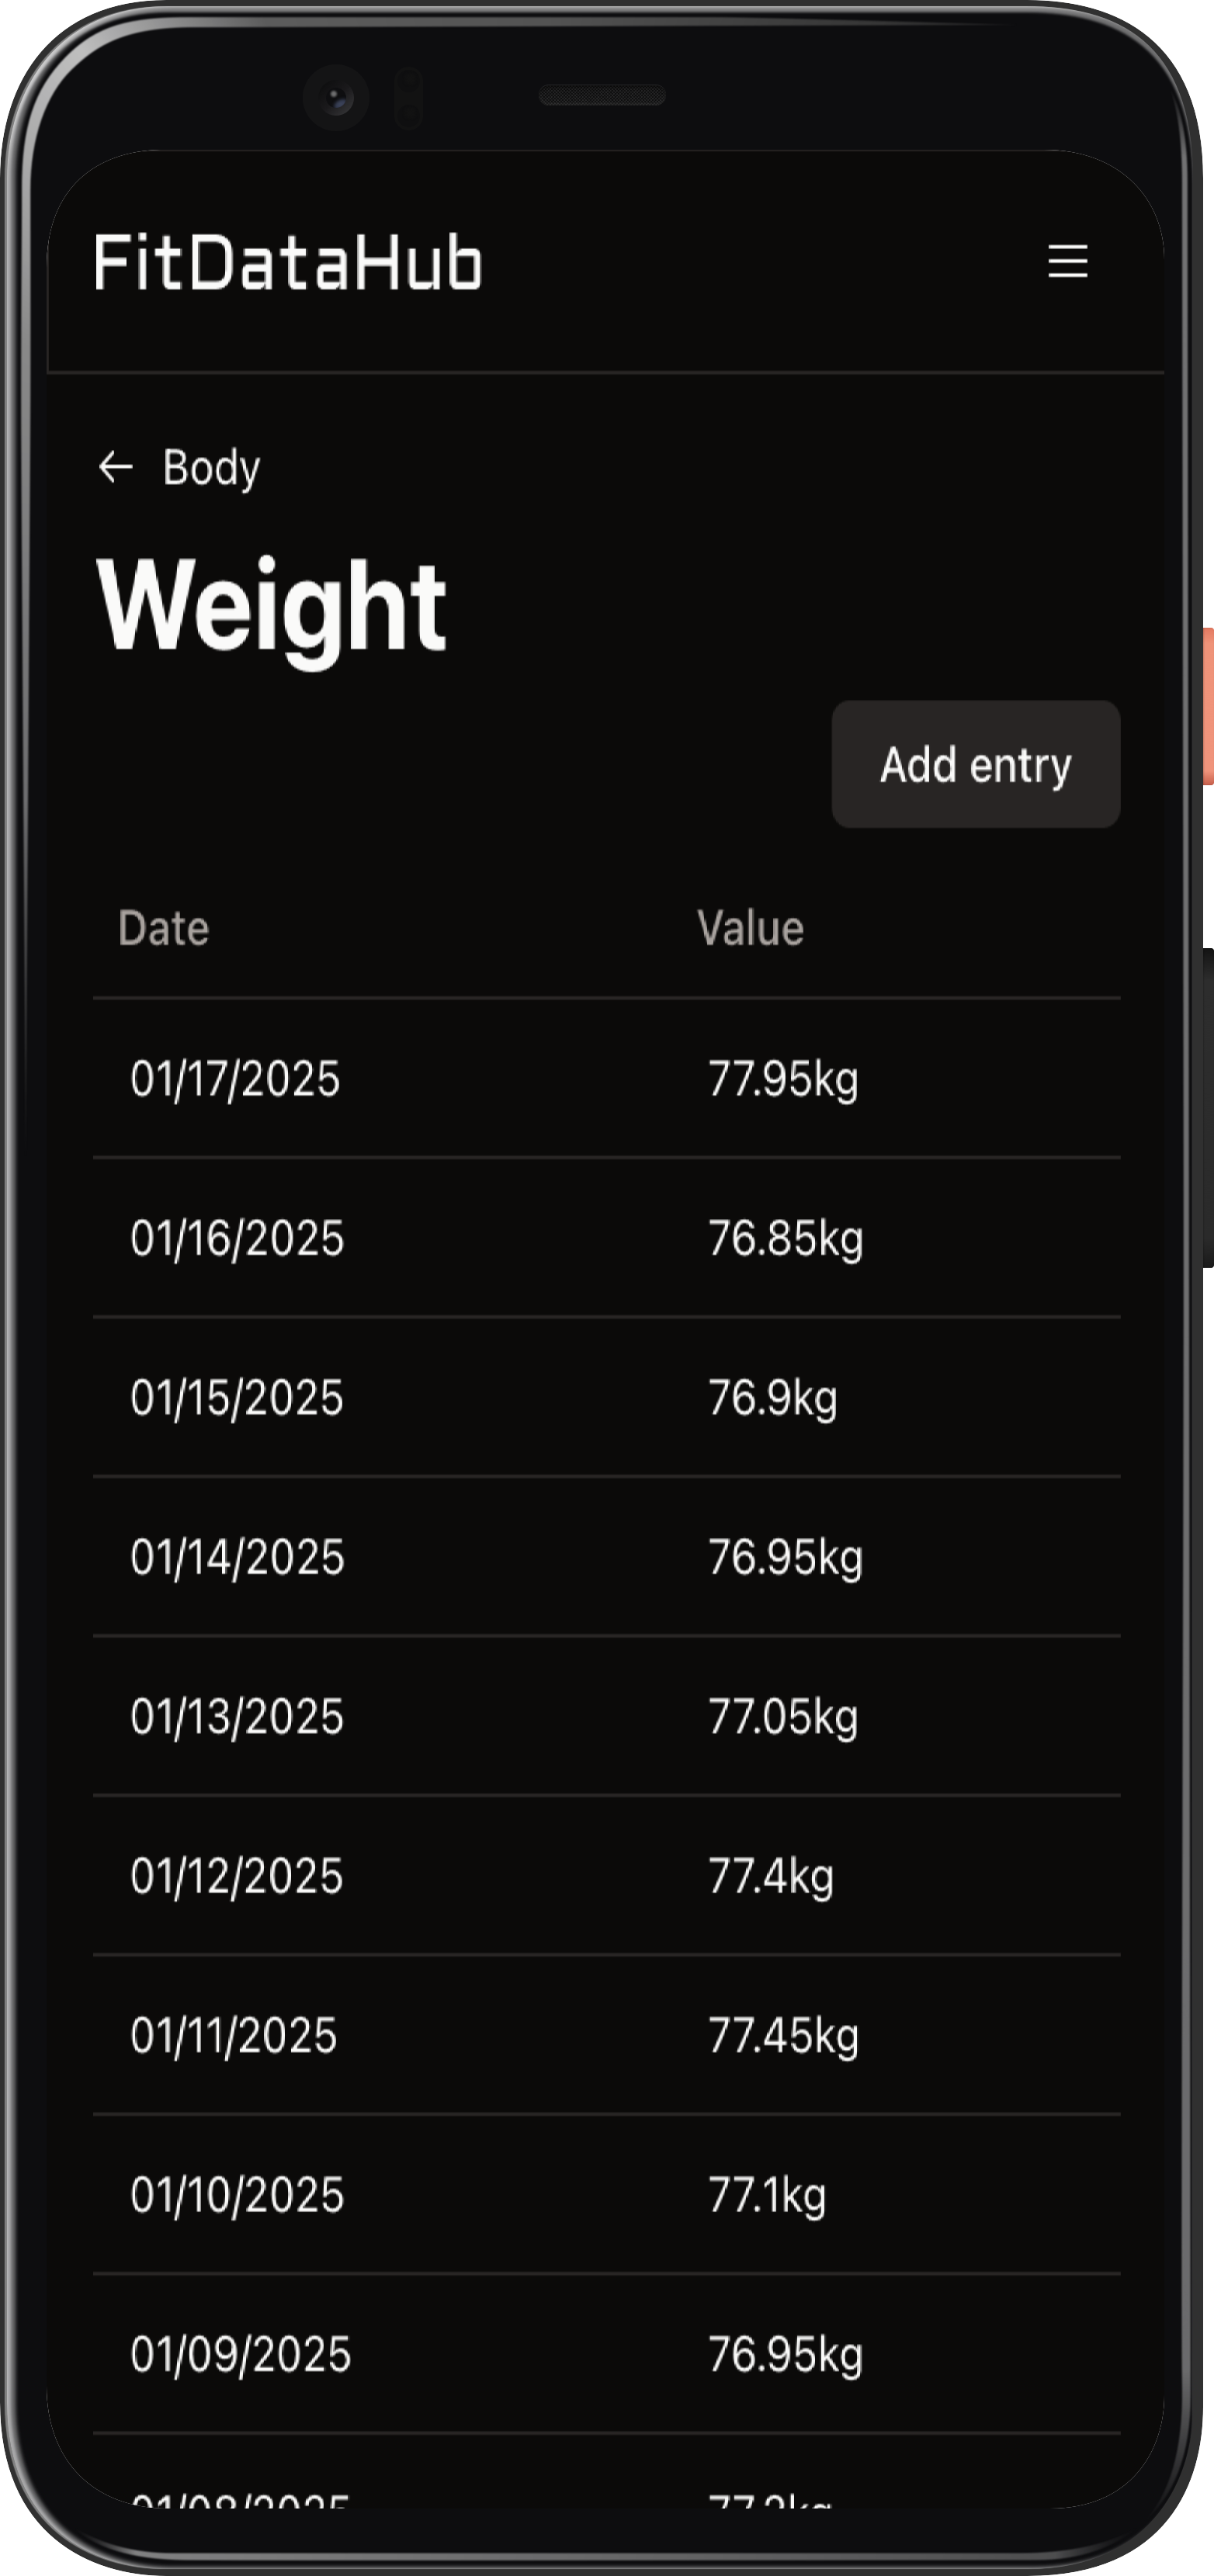Select the 01/15/2025 date cell
Image resolution: width=1214 pixels, height=2576 pixels.
click(237, 1397)
